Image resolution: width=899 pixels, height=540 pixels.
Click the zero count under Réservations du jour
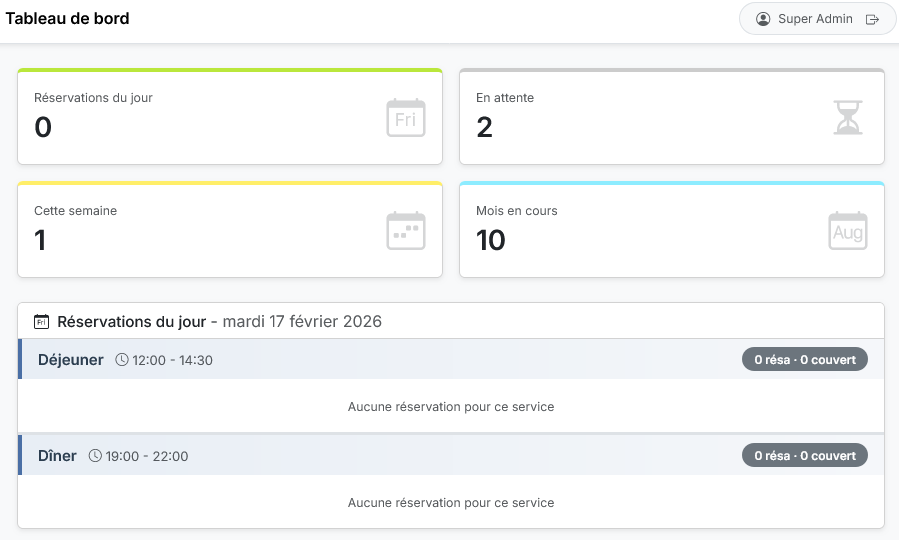tap(43, 127)
